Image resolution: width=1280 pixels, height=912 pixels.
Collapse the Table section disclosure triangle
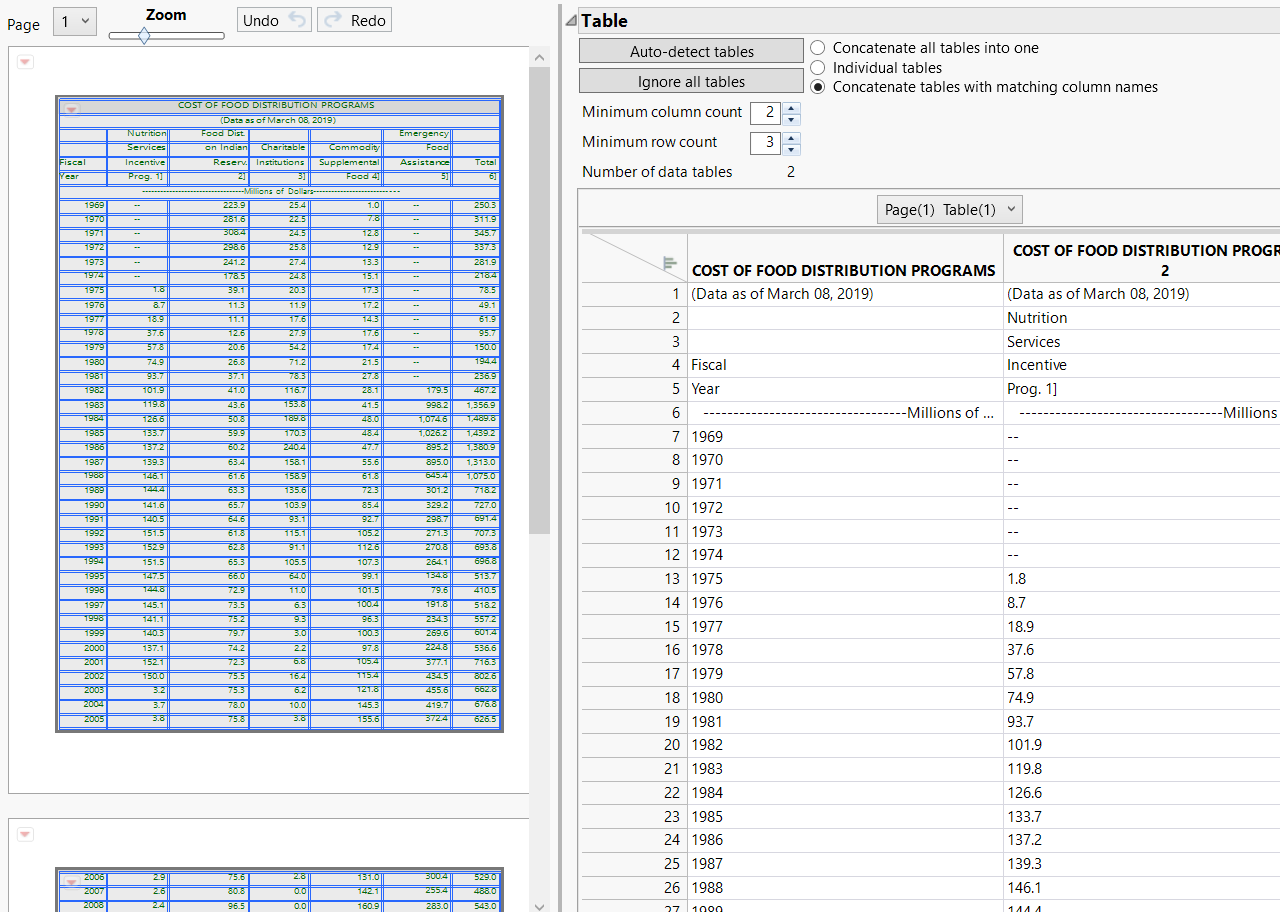click(x=570, y=21)
